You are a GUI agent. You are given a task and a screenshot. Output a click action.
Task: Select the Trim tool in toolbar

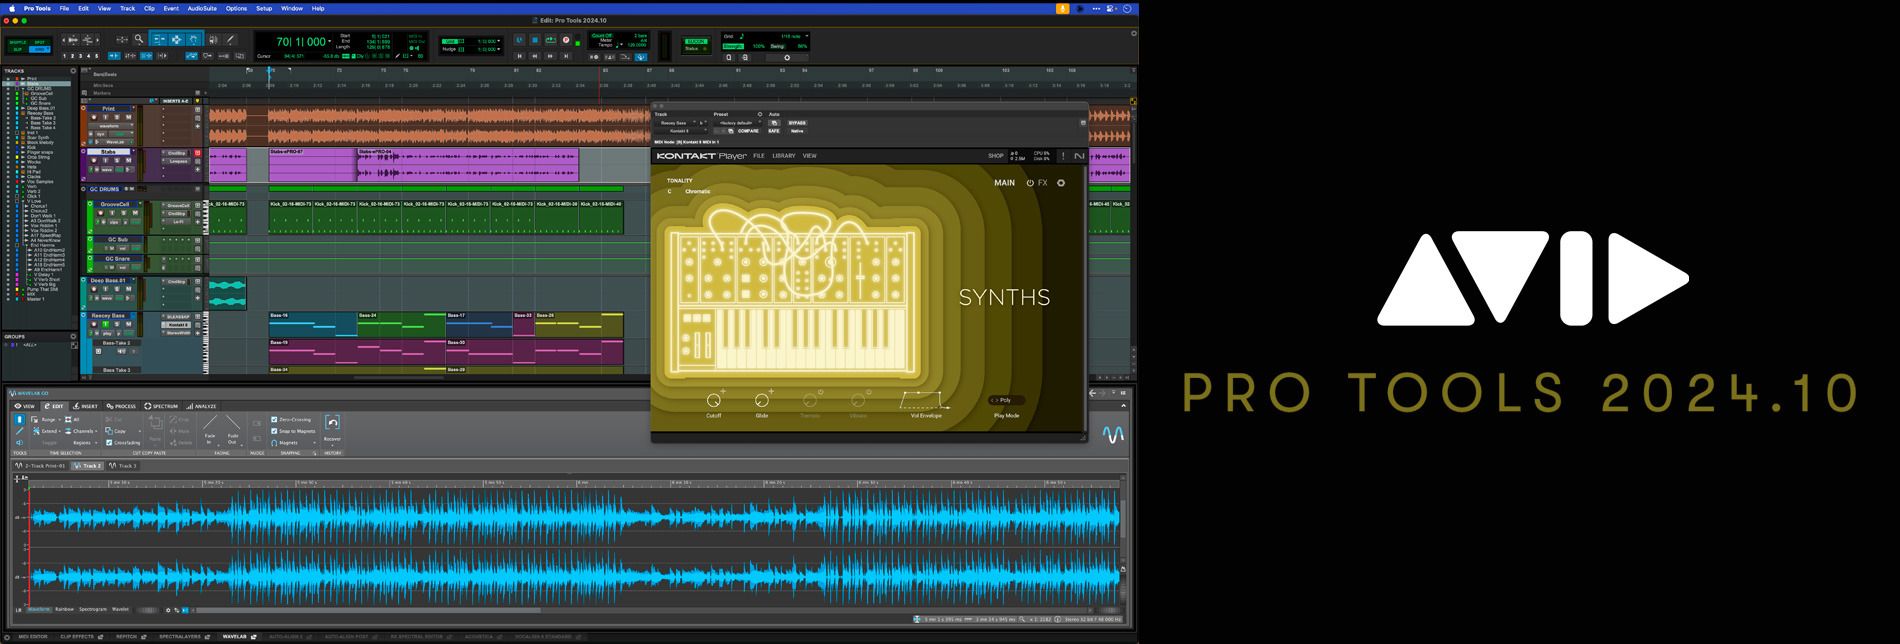[x=159, y=39]
